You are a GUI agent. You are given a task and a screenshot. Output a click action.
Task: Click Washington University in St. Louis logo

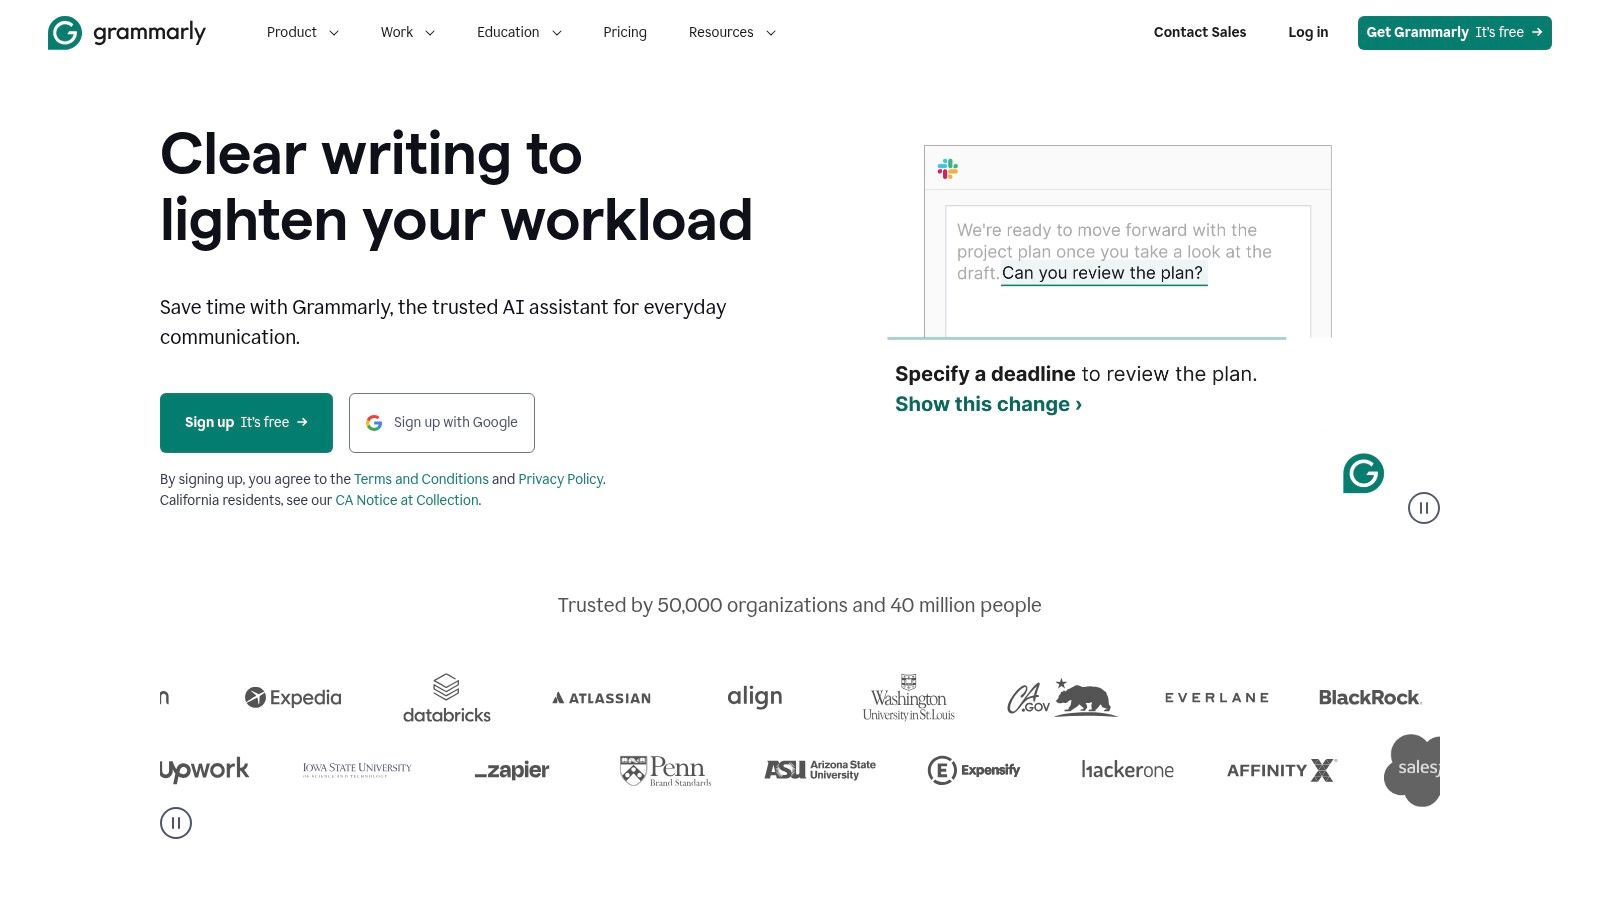(909, 697)
